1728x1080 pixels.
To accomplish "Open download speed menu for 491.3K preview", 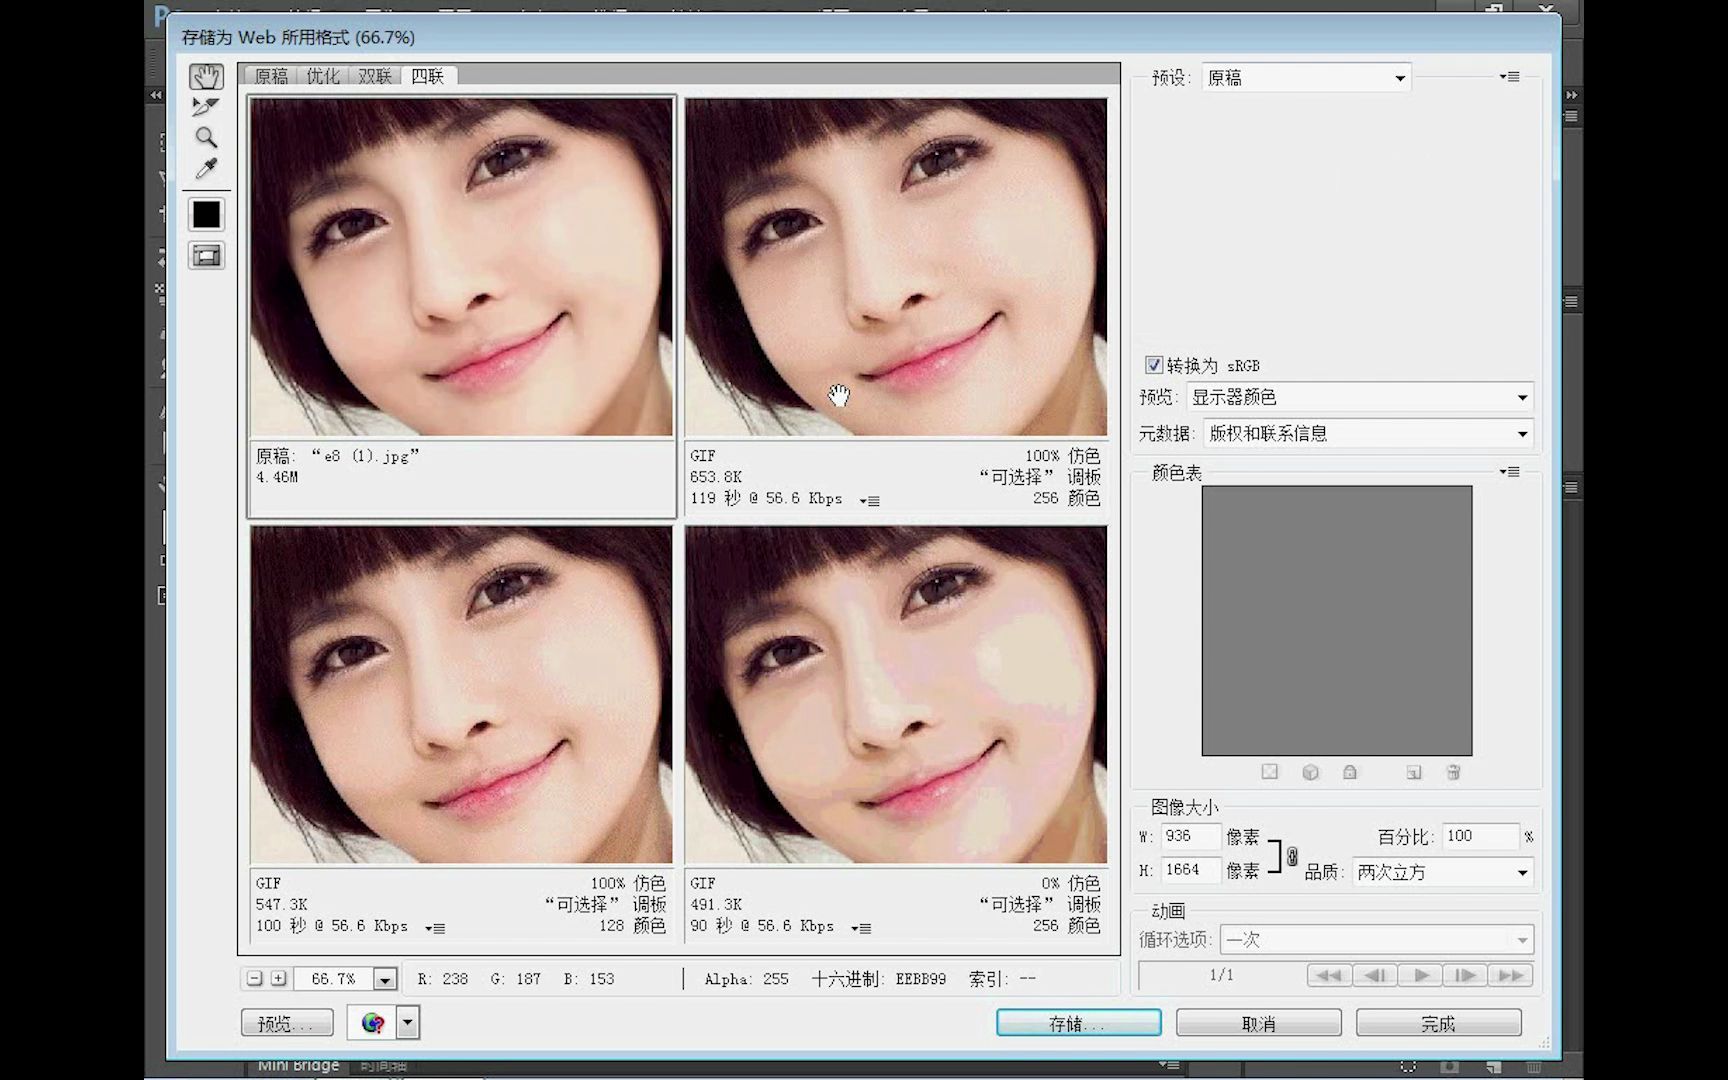I will pos(861,928).
